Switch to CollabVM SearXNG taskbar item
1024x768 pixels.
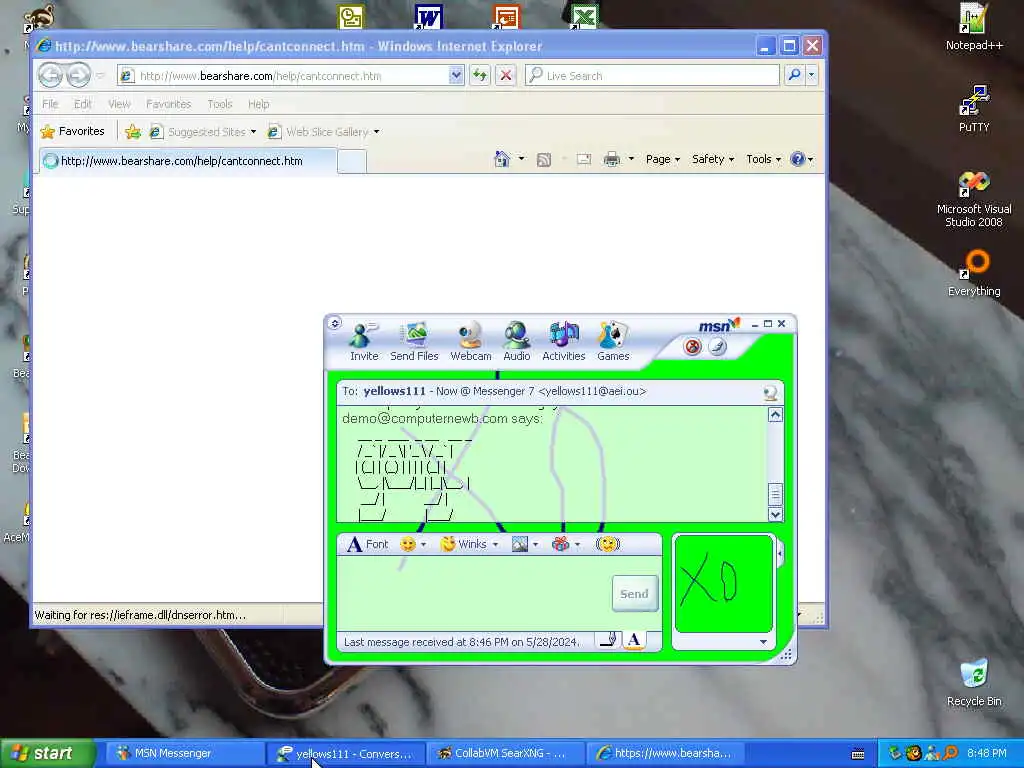(x=507, y=754)
